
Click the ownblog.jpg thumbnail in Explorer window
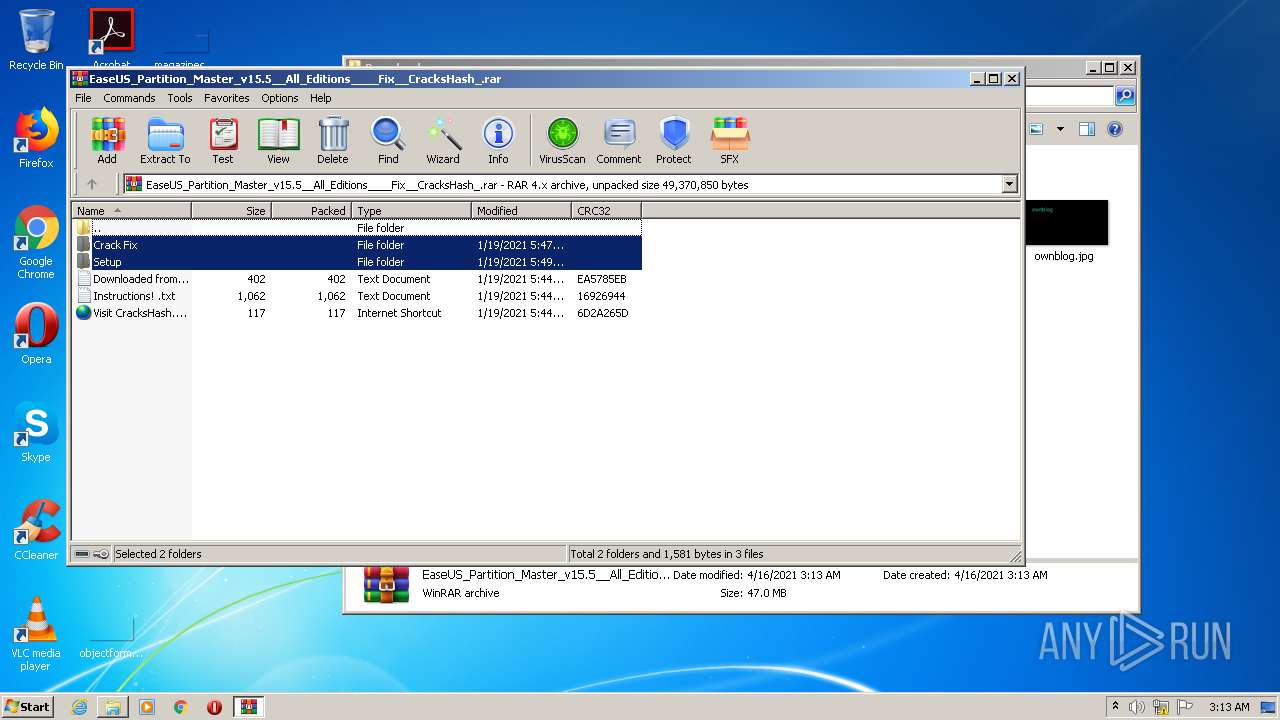click(x=1066, y=222)
